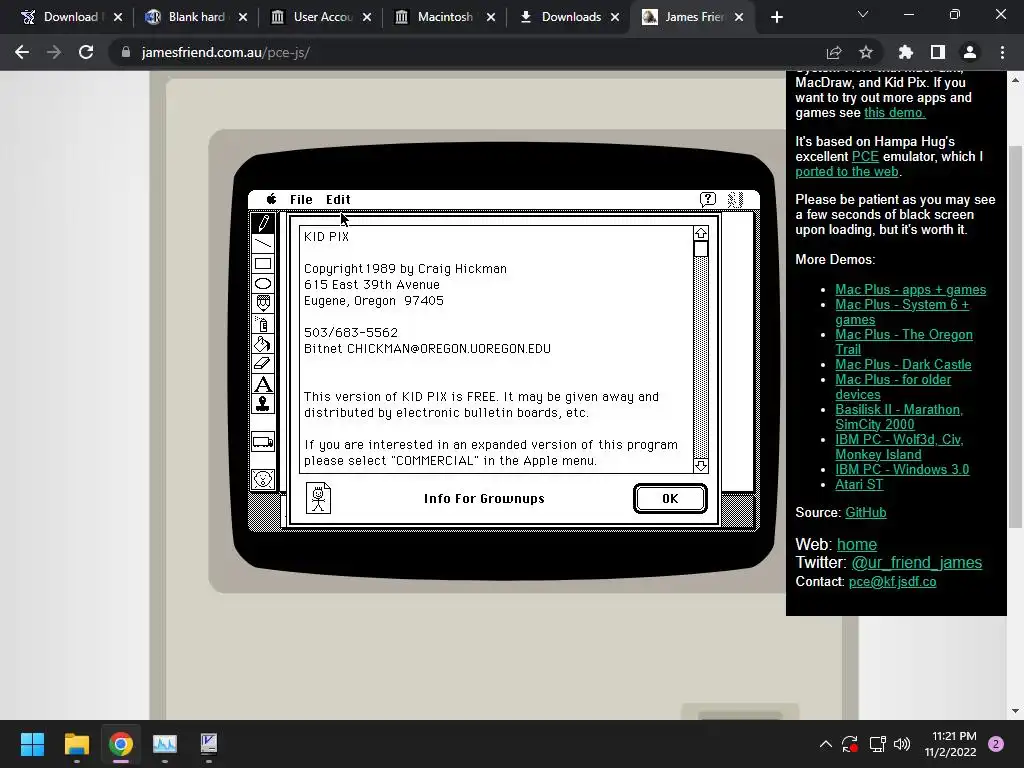Open IBM PC - Wolf3d, Civ, Monkey Island
1024x768 pixels.
(899, 447)
